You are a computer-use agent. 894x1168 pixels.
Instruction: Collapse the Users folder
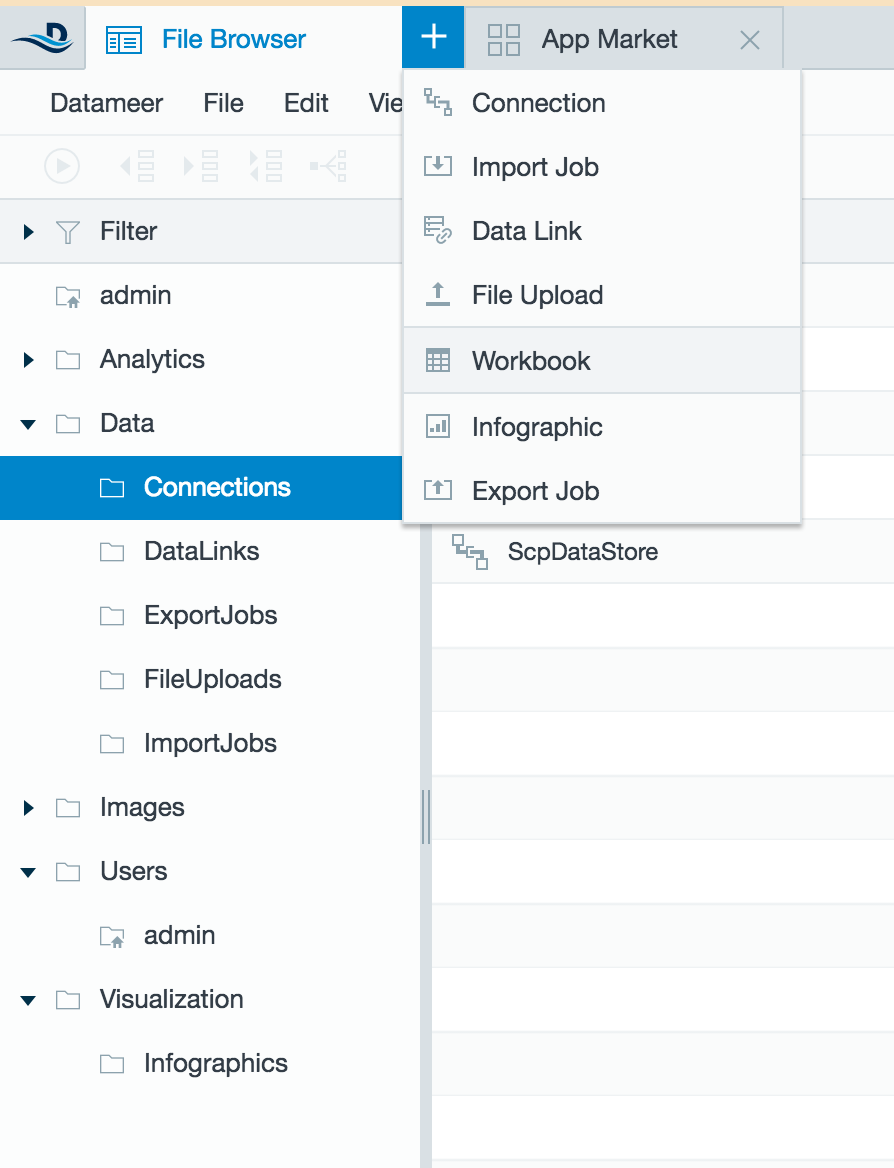[x=28, y=872]
